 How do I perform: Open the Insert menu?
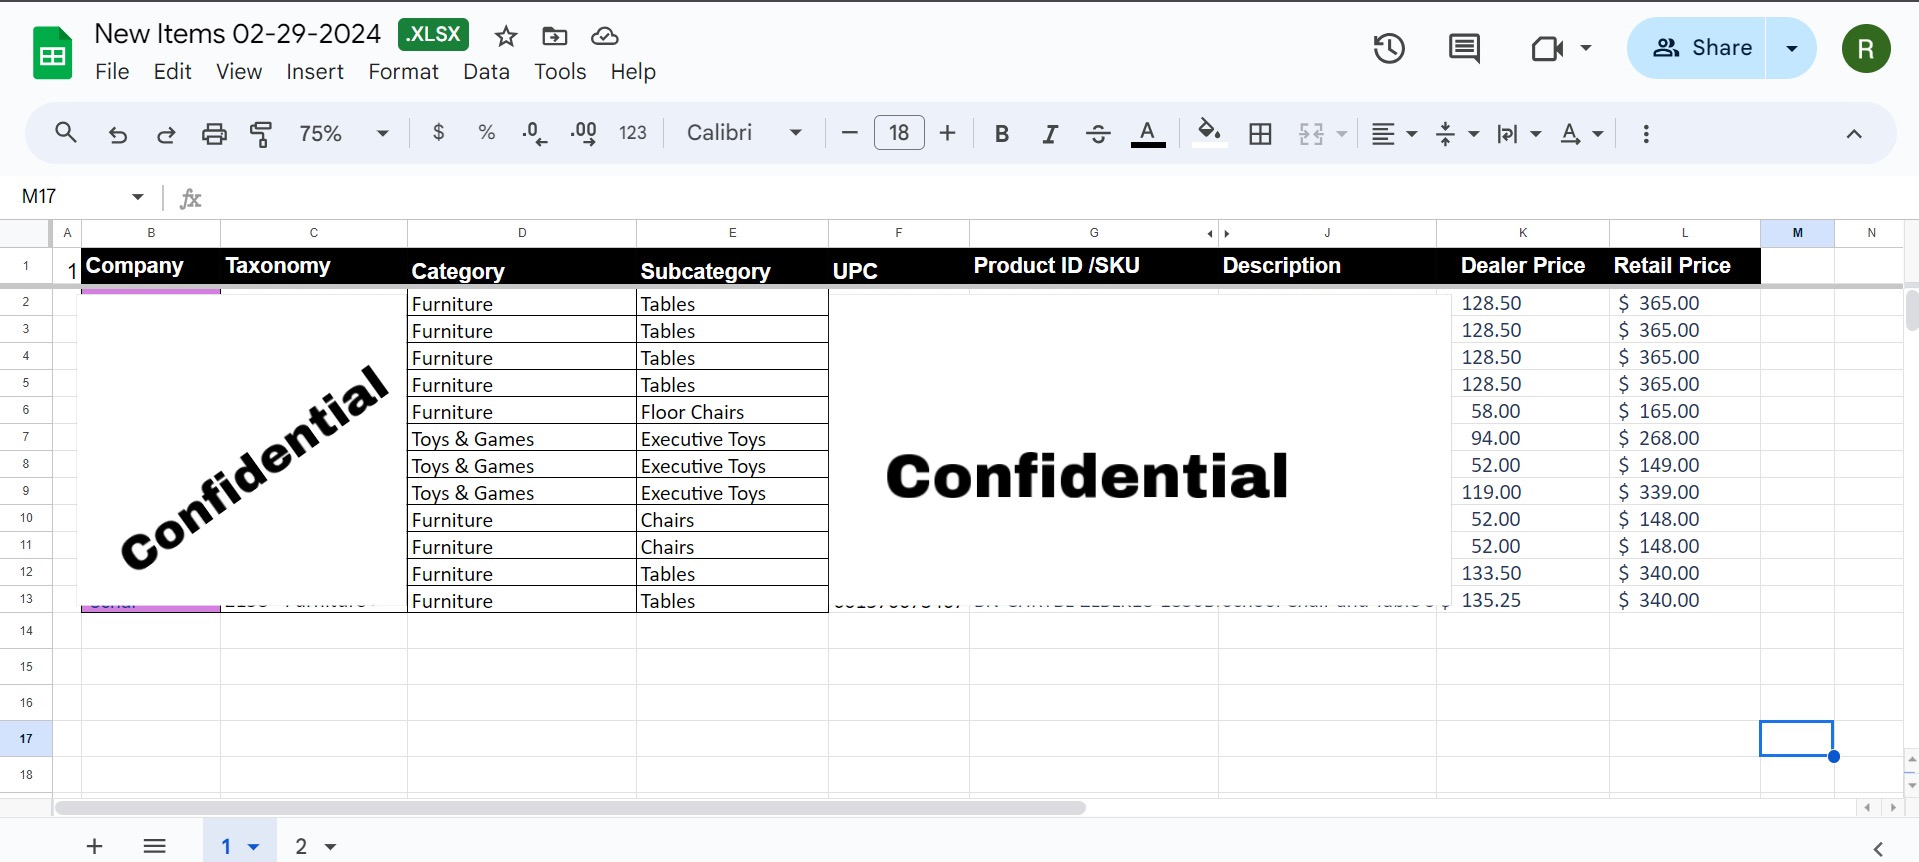coord(314,72)
